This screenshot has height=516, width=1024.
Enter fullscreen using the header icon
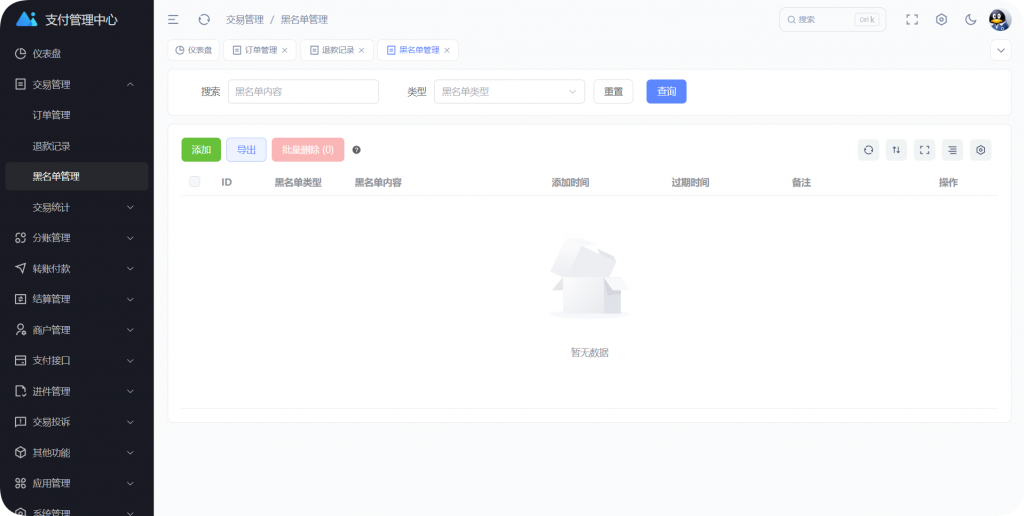912,20
